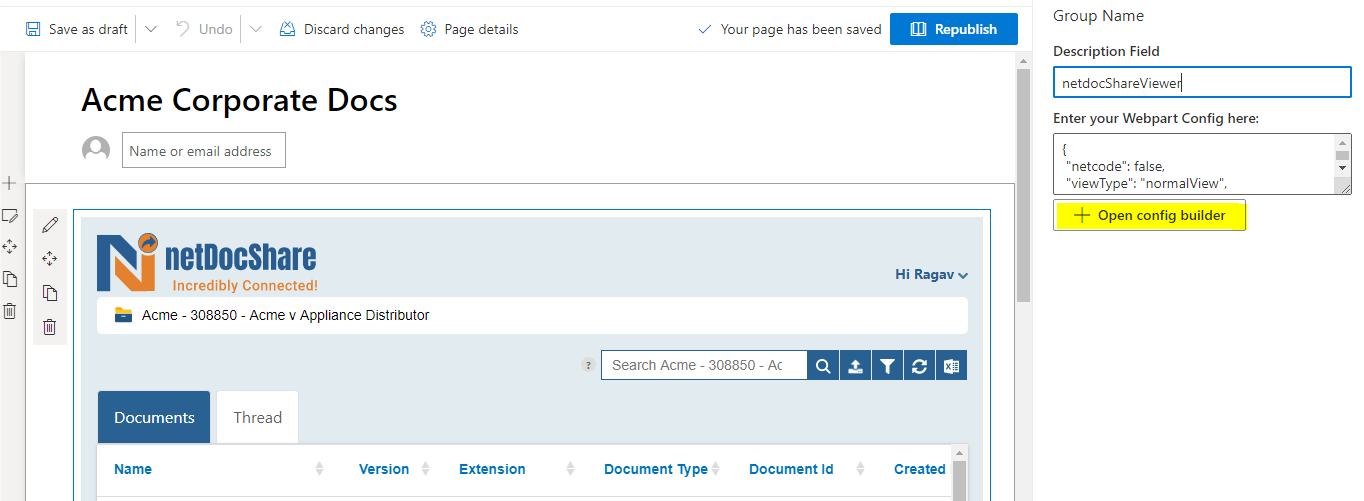
Task: Open the Hi Ragav user dropdown
Action: [x=931, y=275]
